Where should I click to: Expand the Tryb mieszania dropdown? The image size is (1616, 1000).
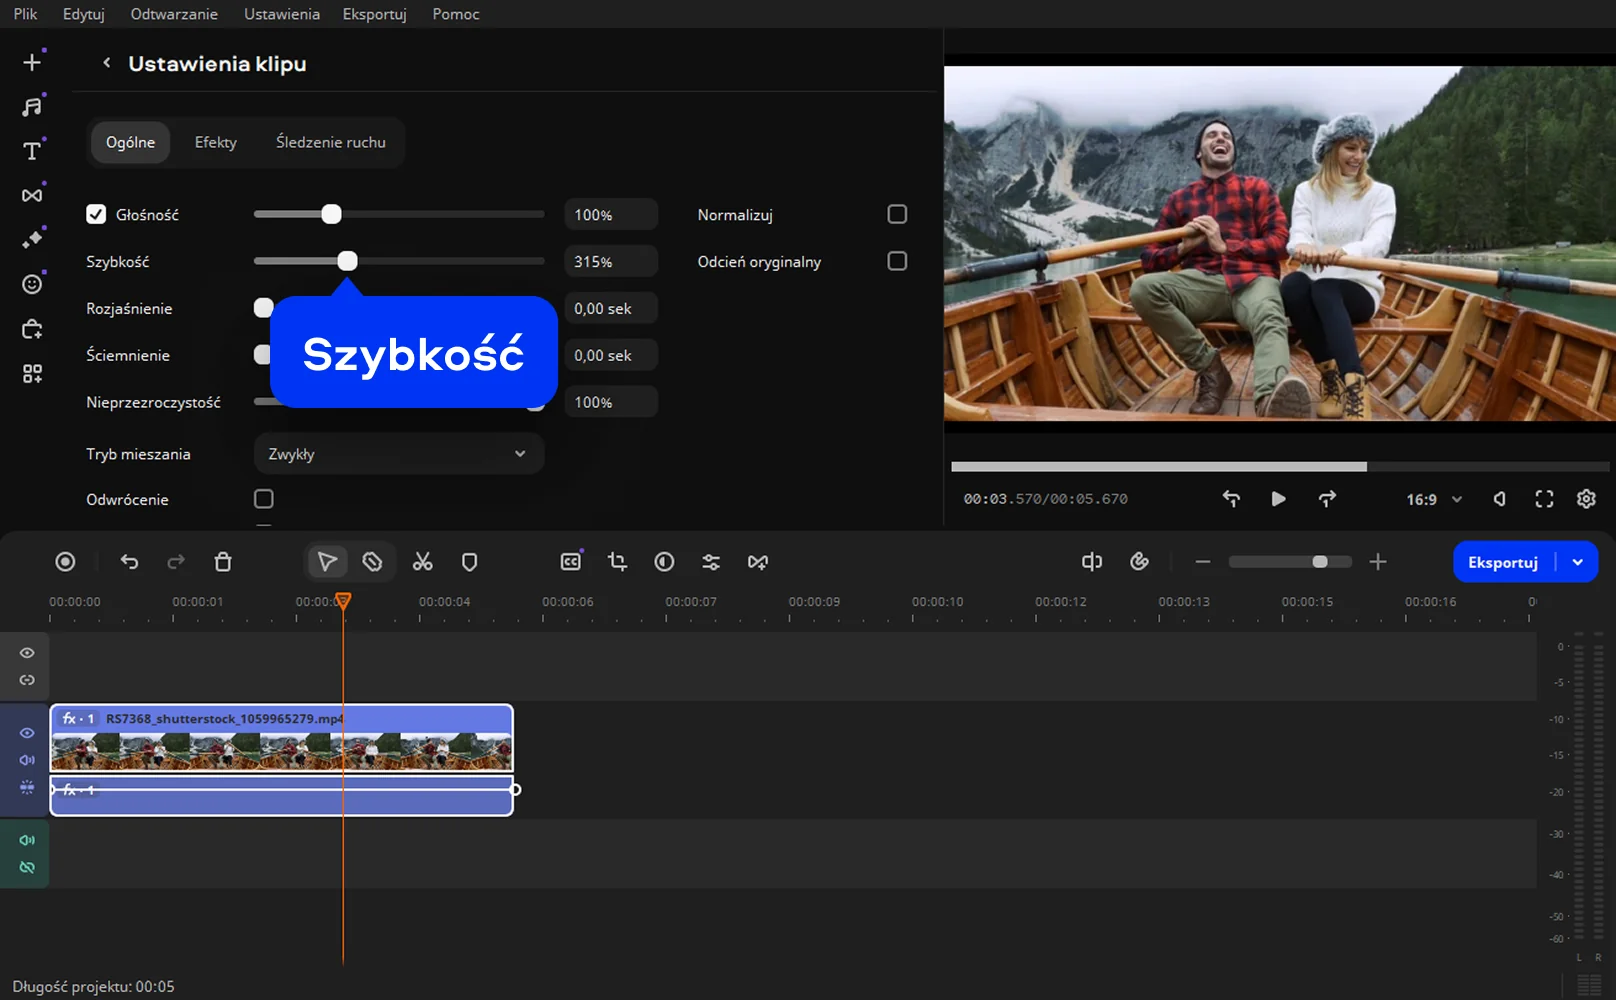398,454
